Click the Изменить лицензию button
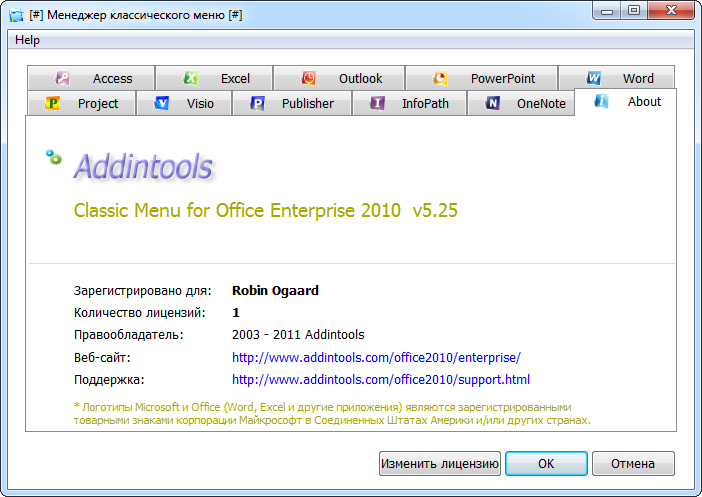Image resolution: width=702 pixels, height=497 pixels. [x=440, y=463]
